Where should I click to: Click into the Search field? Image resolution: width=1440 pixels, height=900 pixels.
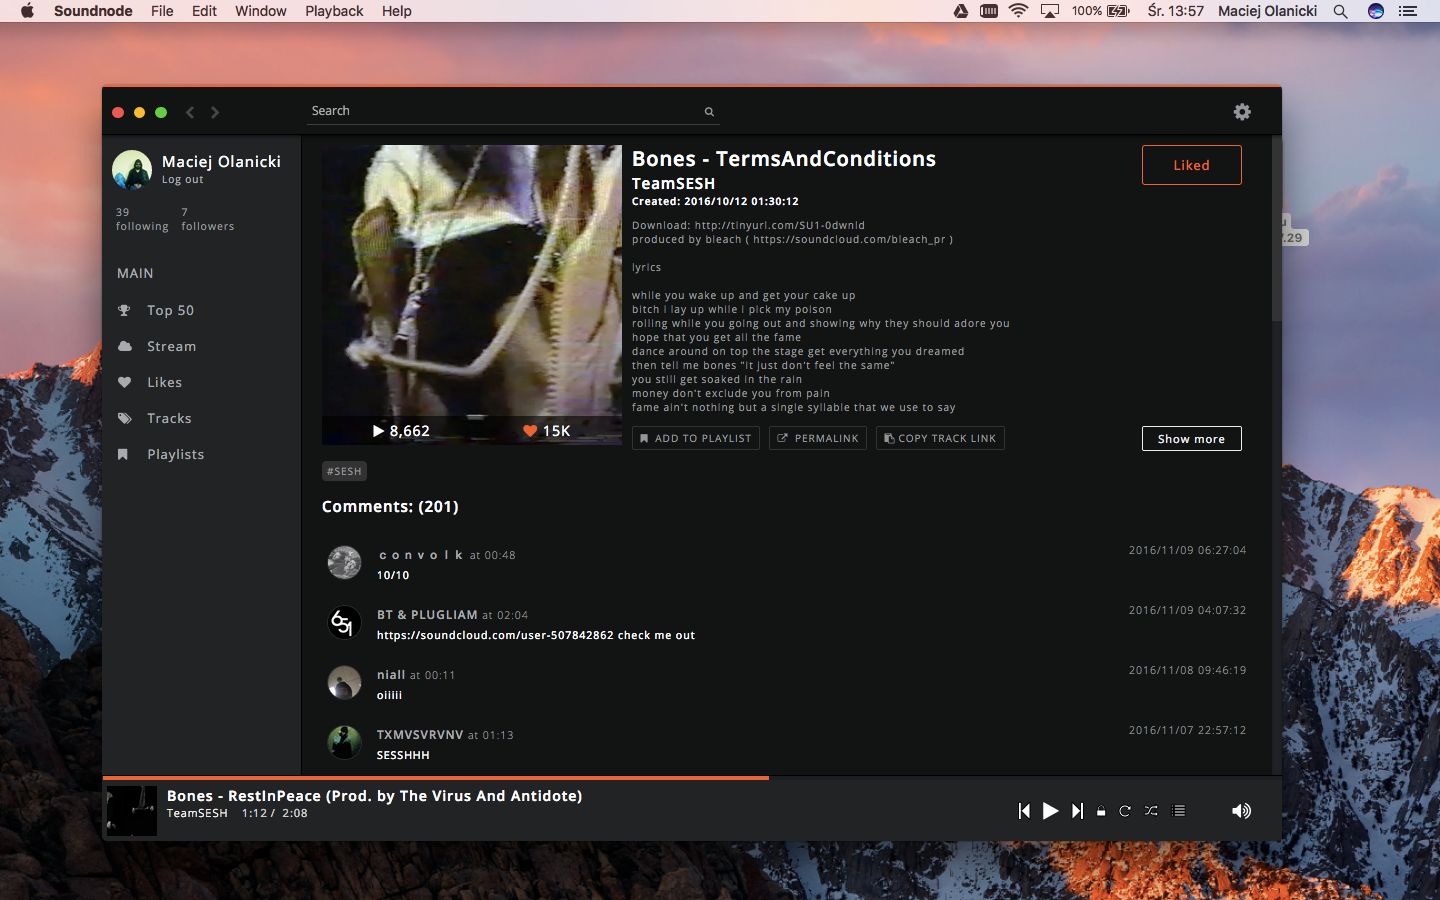(x=514, y=111)
